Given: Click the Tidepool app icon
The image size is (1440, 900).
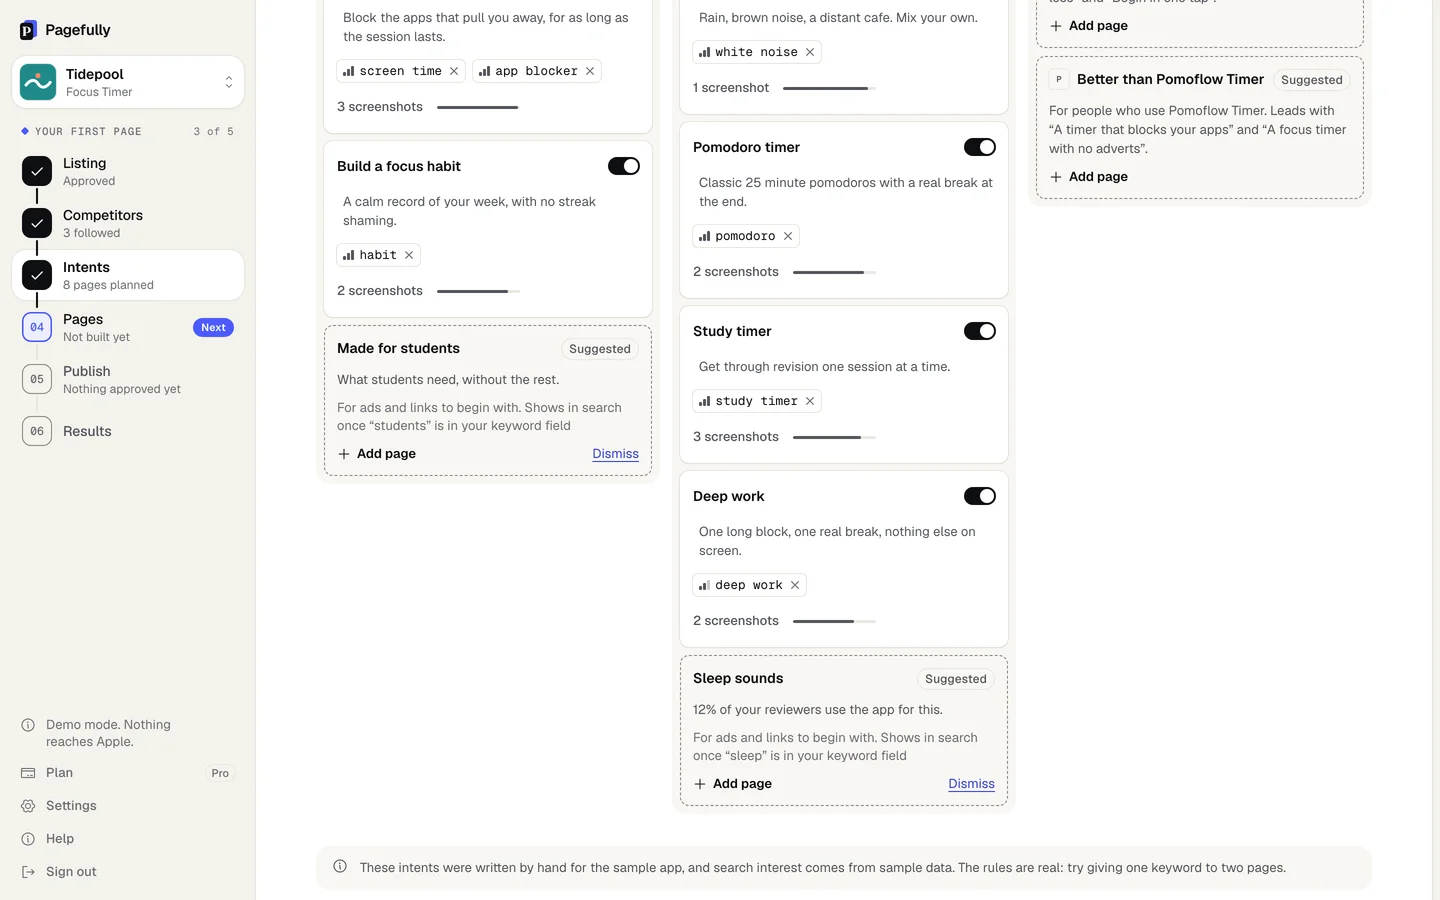Looking at the screenshot, I should pyautogui.click(x=38, y=82).
